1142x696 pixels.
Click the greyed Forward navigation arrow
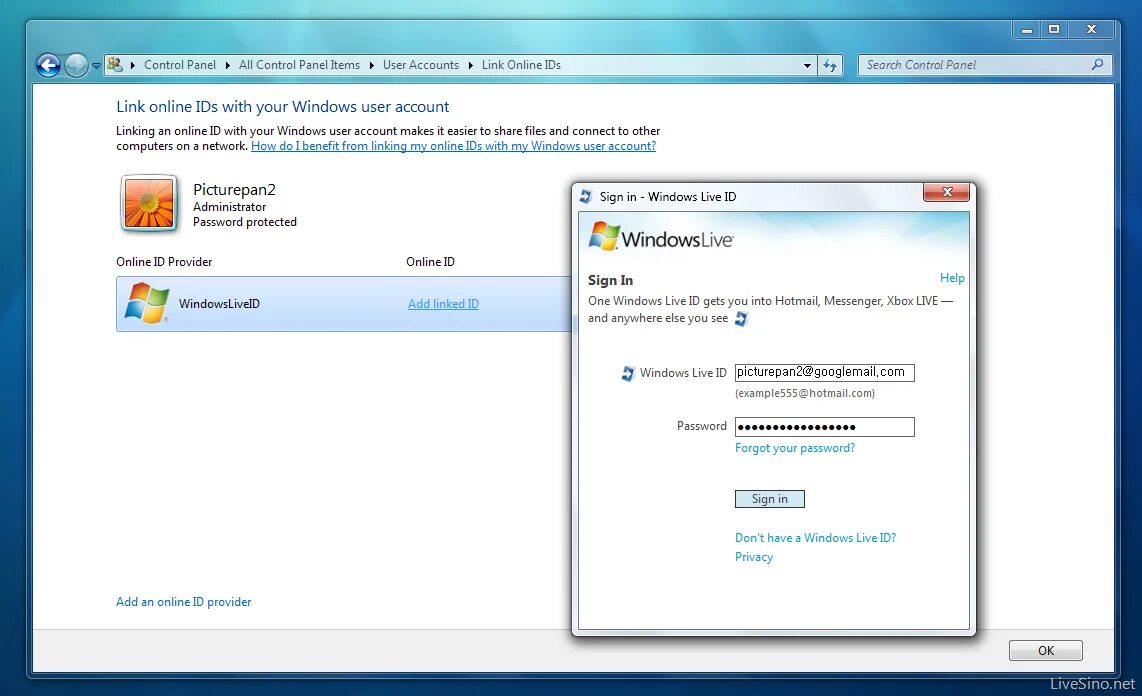(76, 66)
